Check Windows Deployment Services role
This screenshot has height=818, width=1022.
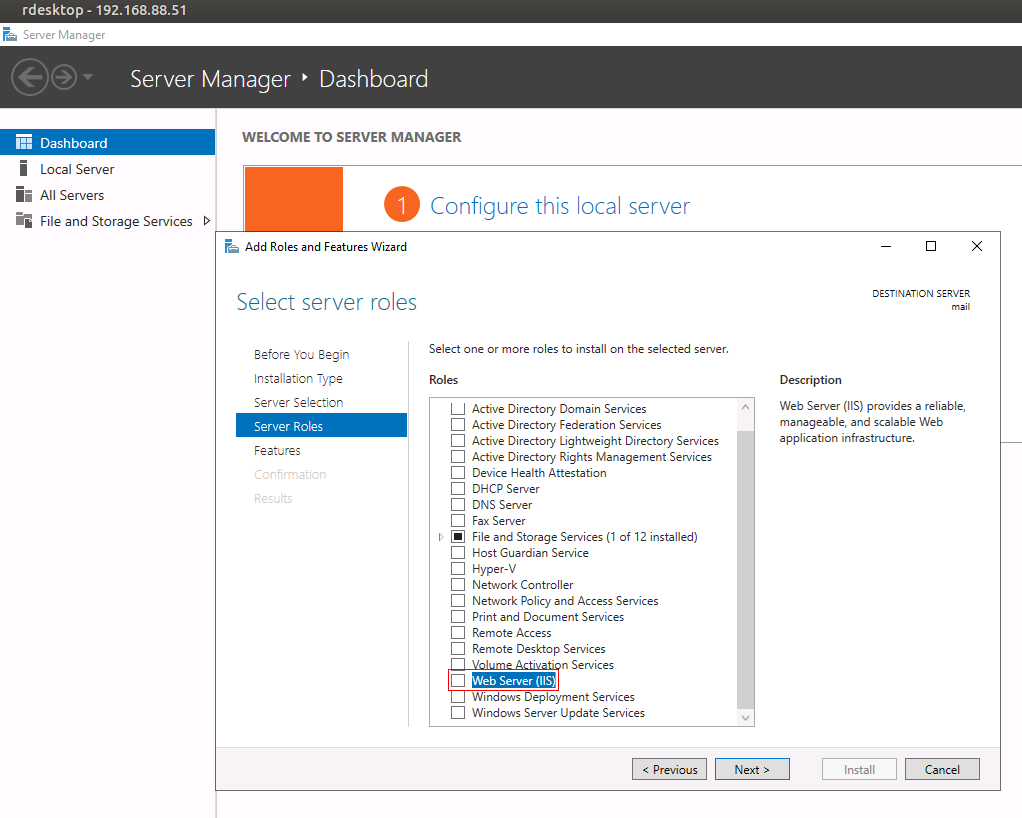pyautogui.click(x=458, y=696)
